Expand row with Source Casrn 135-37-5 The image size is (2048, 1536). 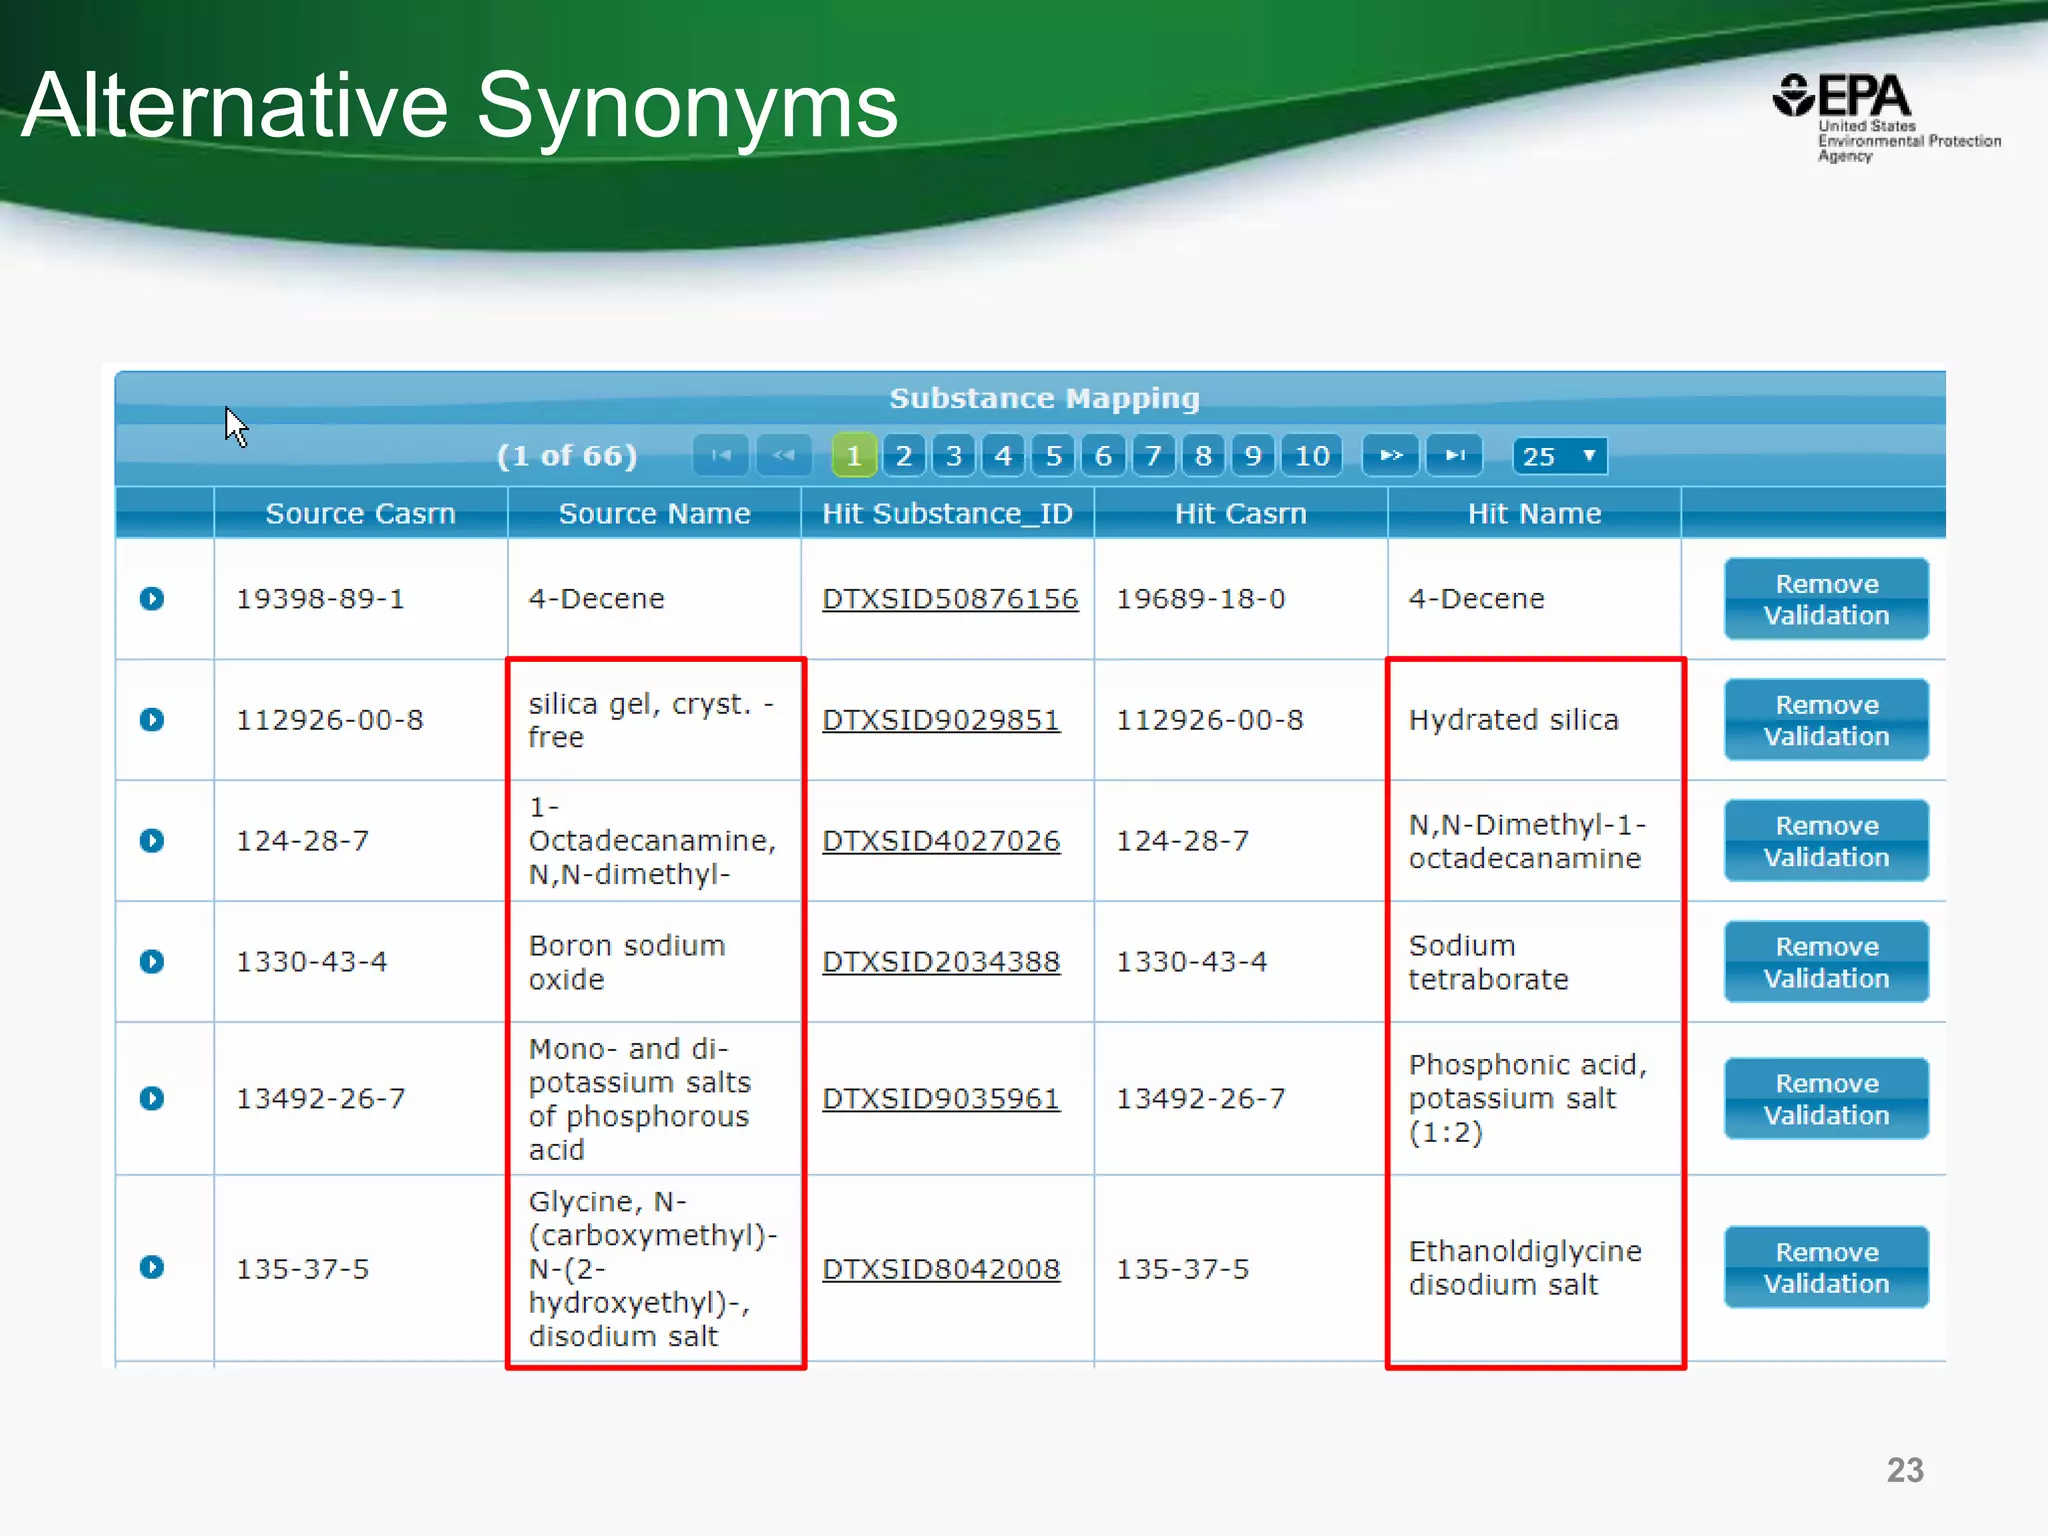click(x=152, y=1268)
